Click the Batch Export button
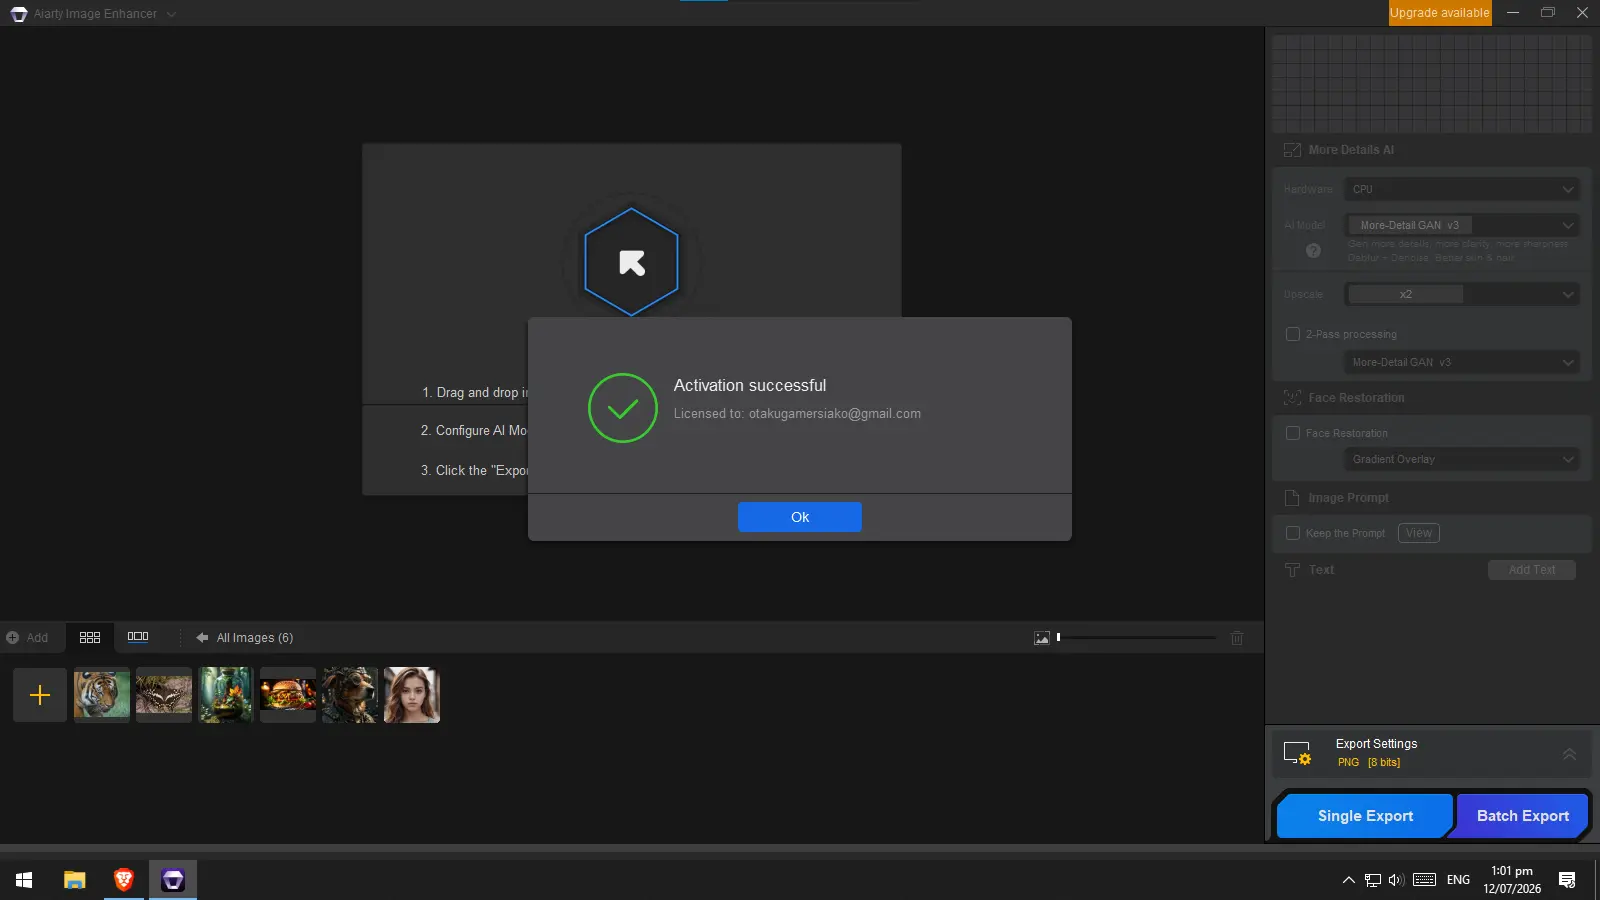Viewport: 1600px width, 900px height. (x=1522, y=816)
